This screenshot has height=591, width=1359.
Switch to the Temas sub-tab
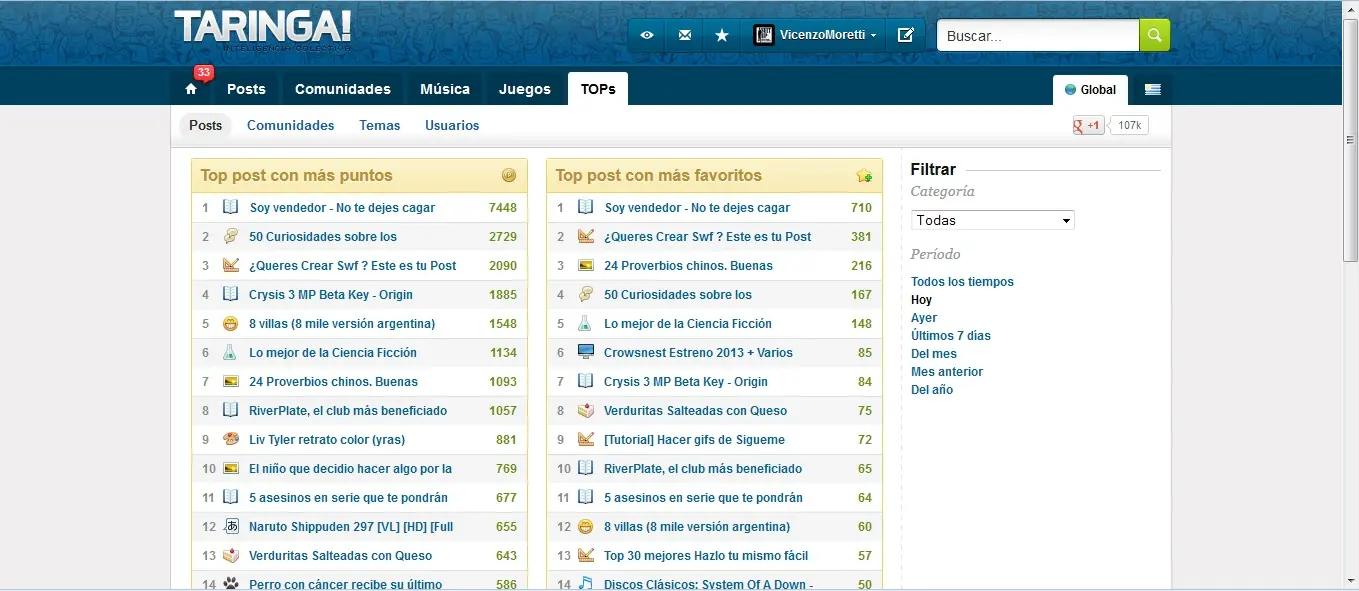click(x=380, y=125)
